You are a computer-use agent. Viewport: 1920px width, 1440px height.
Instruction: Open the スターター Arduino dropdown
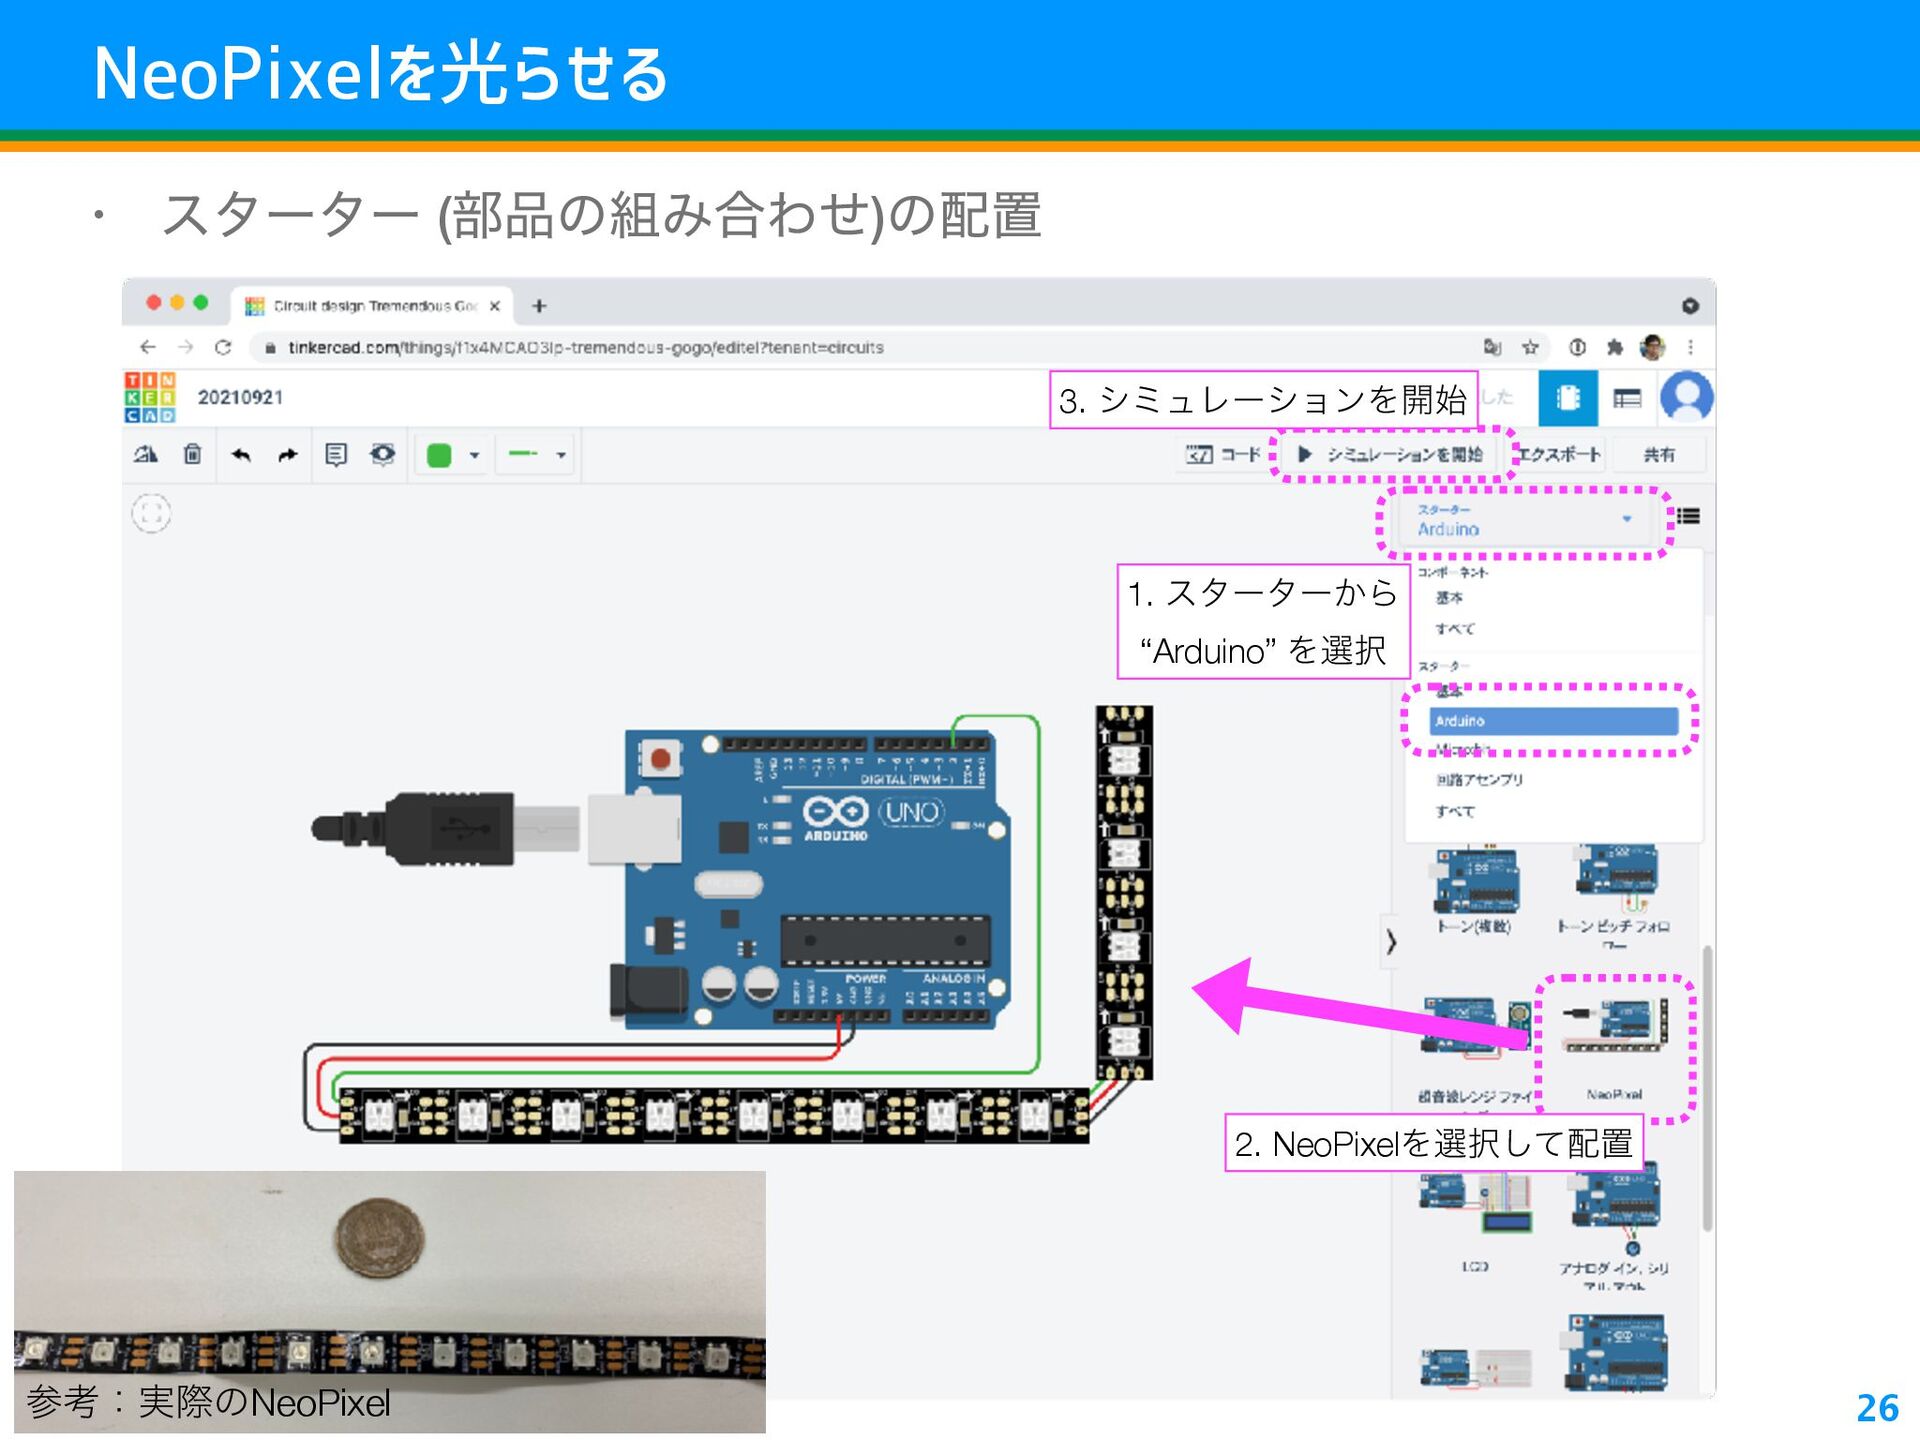click(1524, 520)
